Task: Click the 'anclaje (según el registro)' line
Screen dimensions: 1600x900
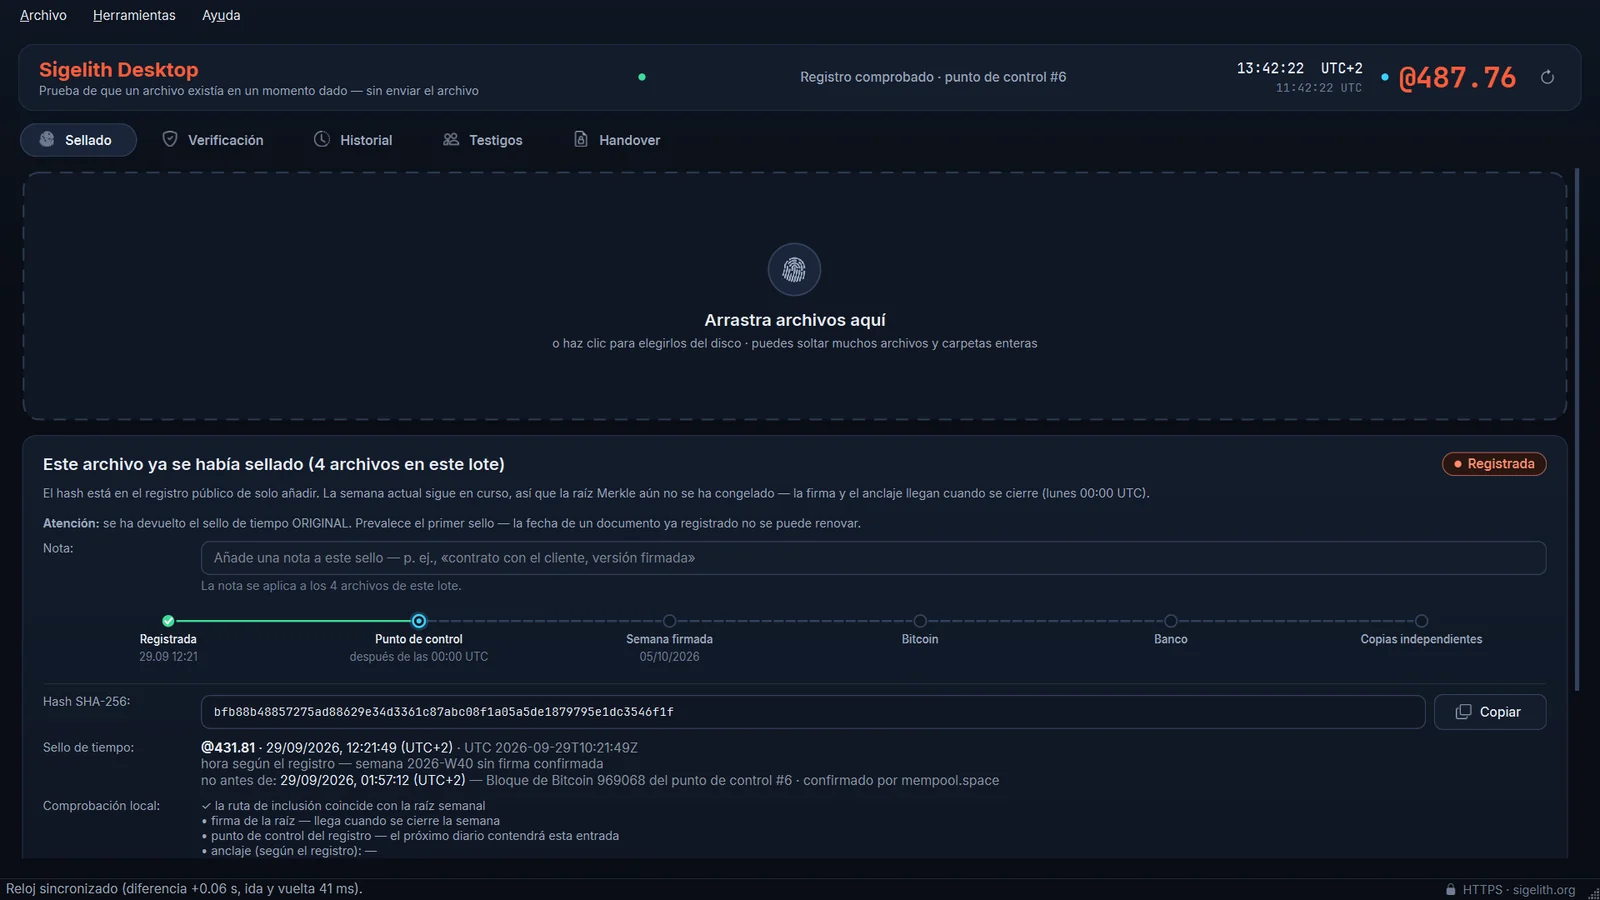Action: [x=289, y=851]
